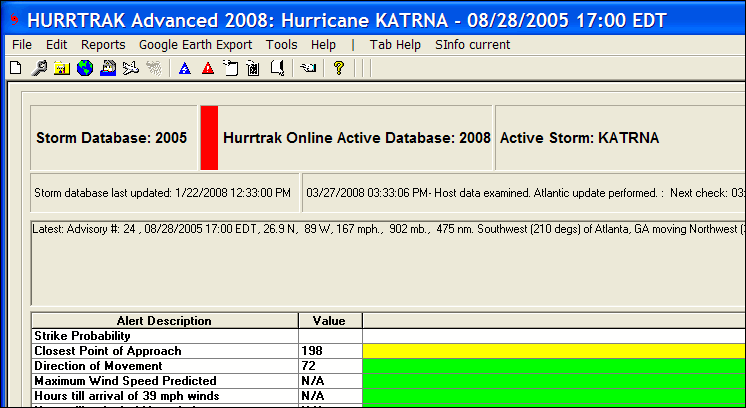Open the globe map icon
Screen dimensions: 746x408
coord(84,68)
